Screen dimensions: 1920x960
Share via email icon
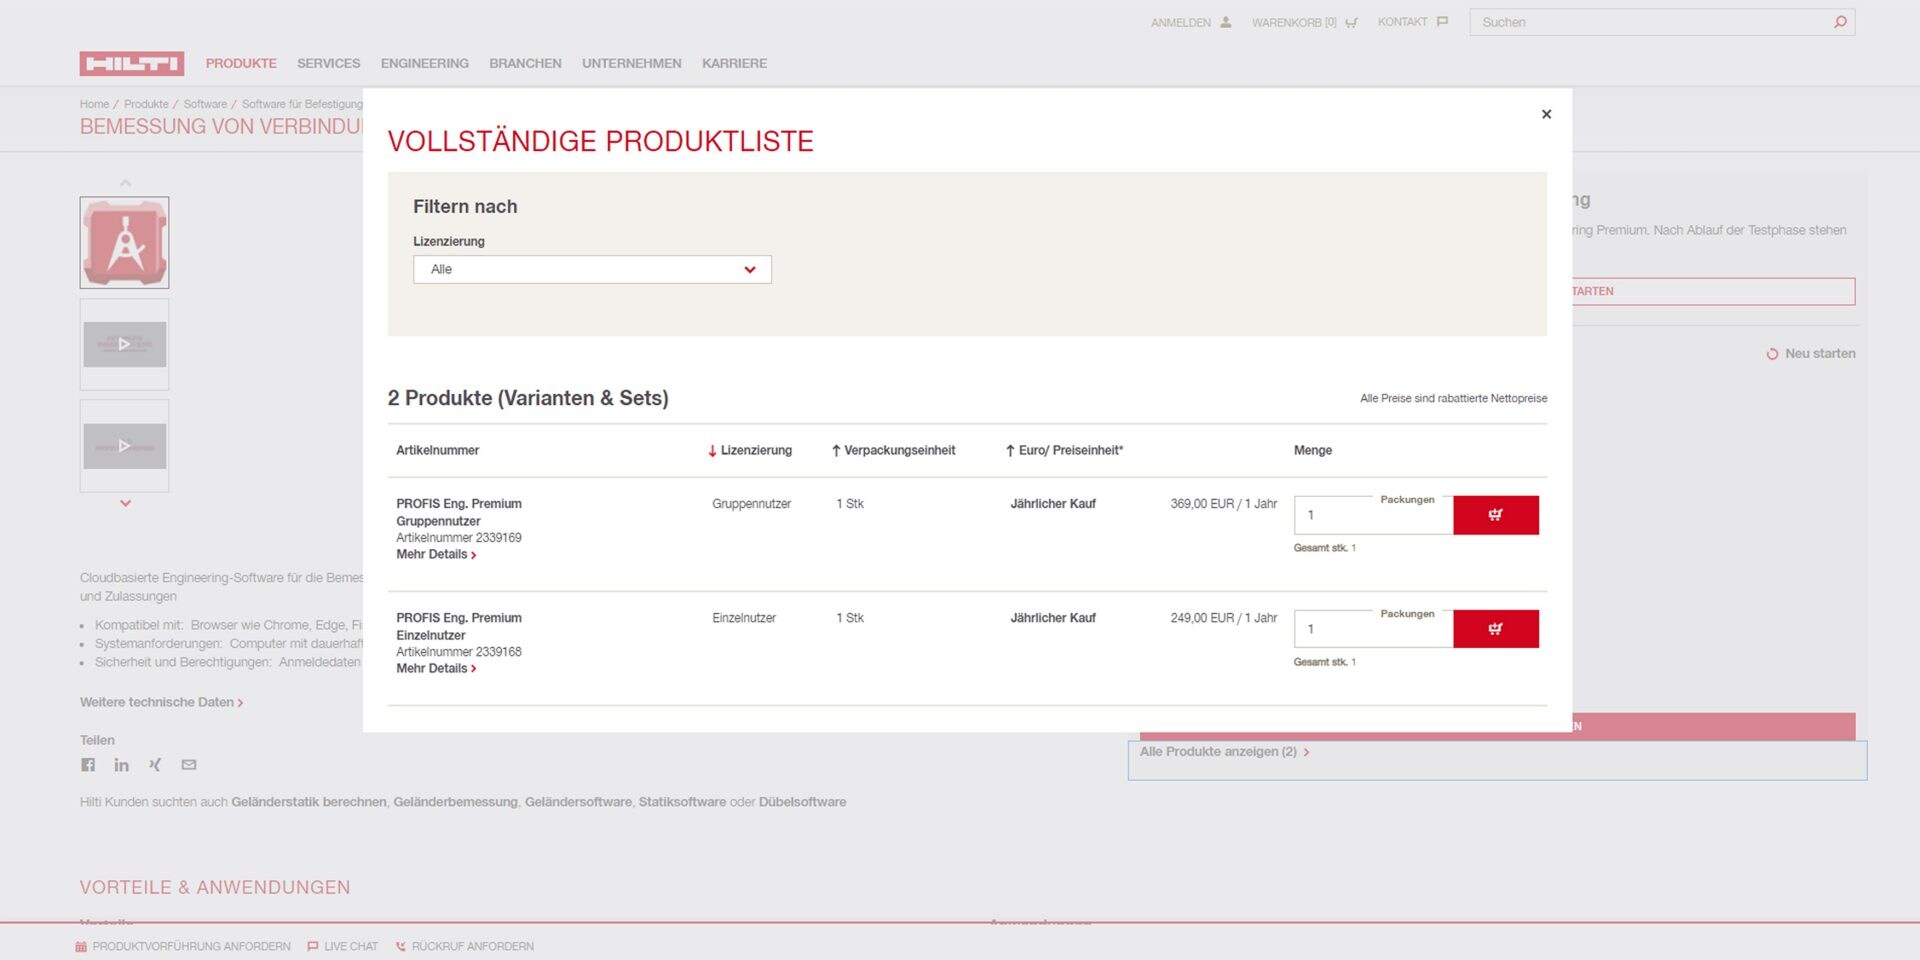point(189,765)
